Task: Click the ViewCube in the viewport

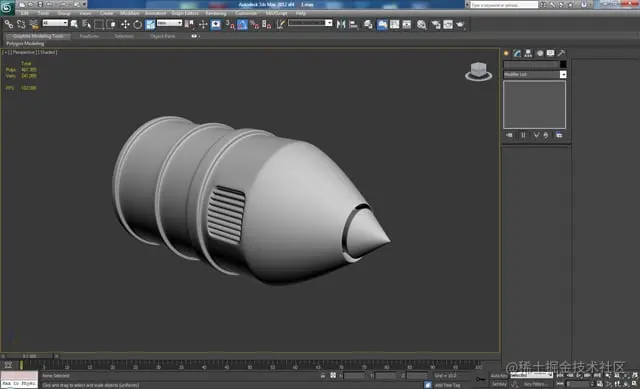Action: (478, 71)
